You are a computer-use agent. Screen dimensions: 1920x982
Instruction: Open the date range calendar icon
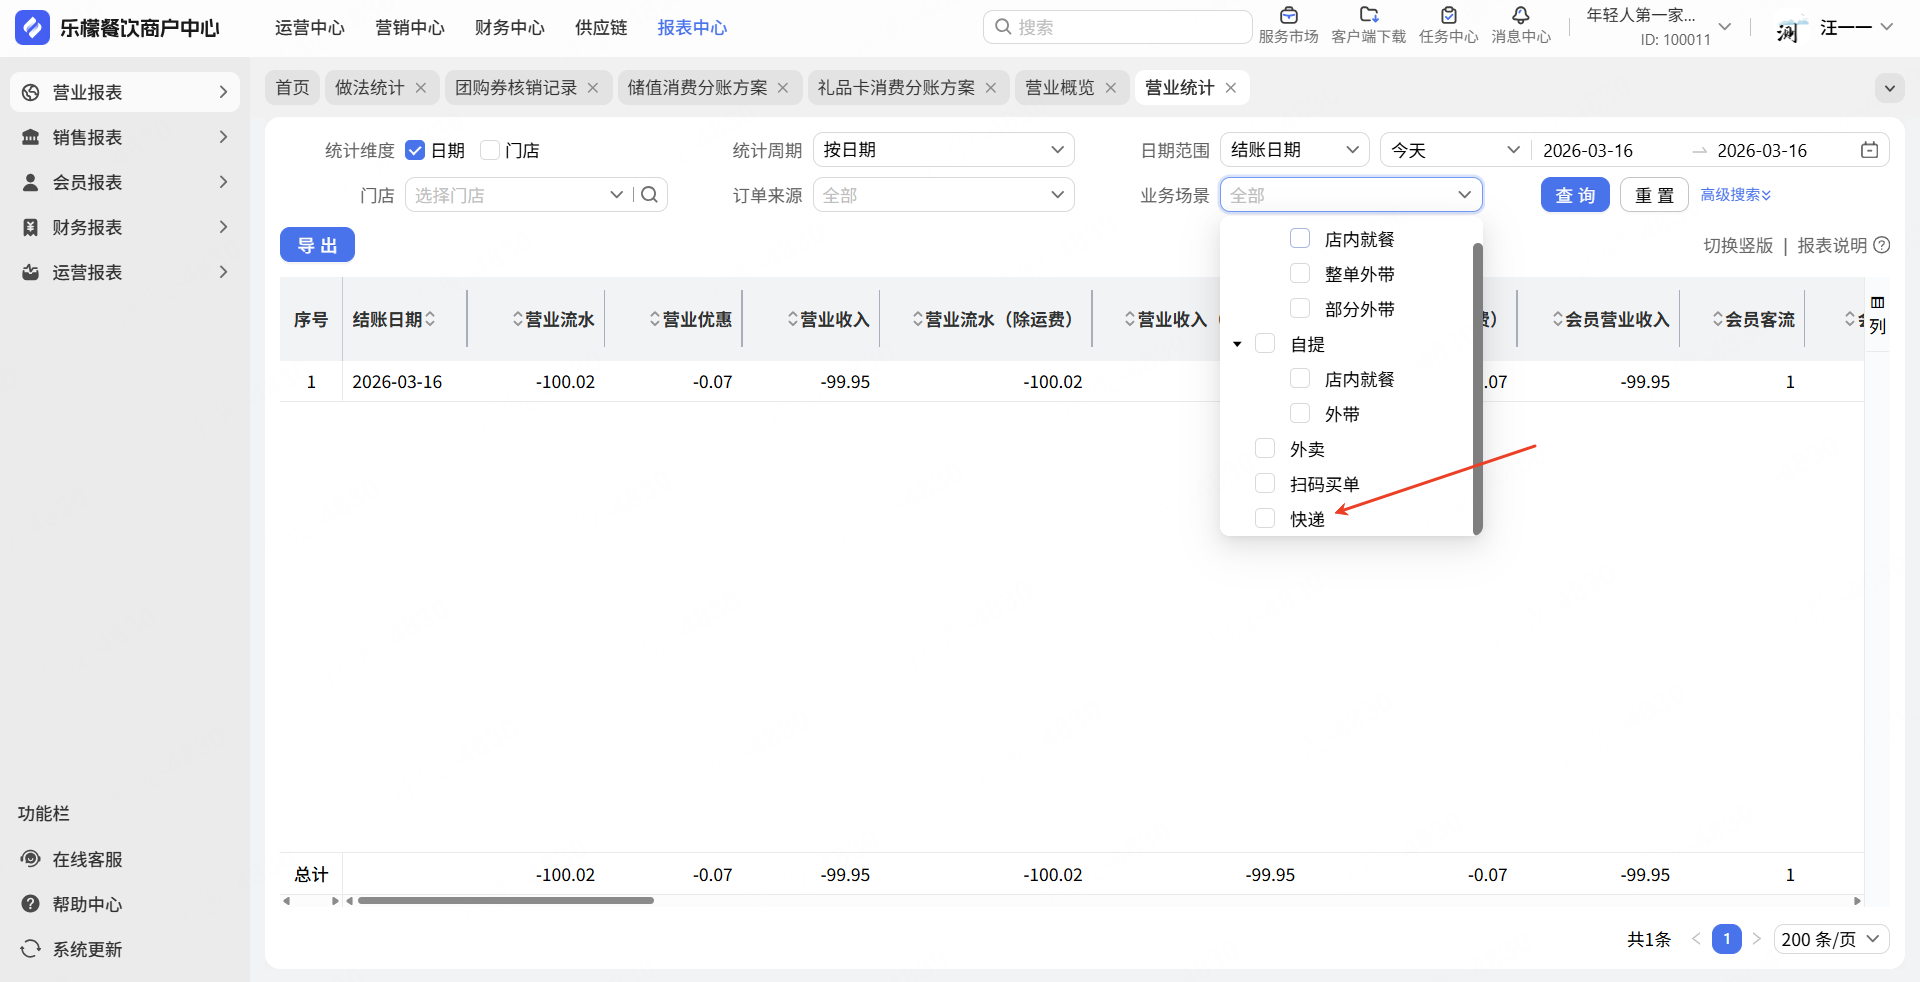(1869, 150)
